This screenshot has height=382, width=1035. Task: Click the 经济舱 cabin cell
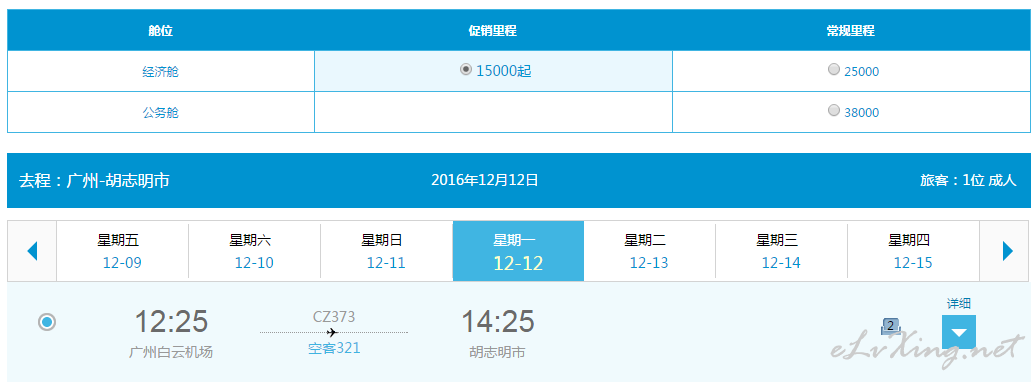click(x=161, y=71)
